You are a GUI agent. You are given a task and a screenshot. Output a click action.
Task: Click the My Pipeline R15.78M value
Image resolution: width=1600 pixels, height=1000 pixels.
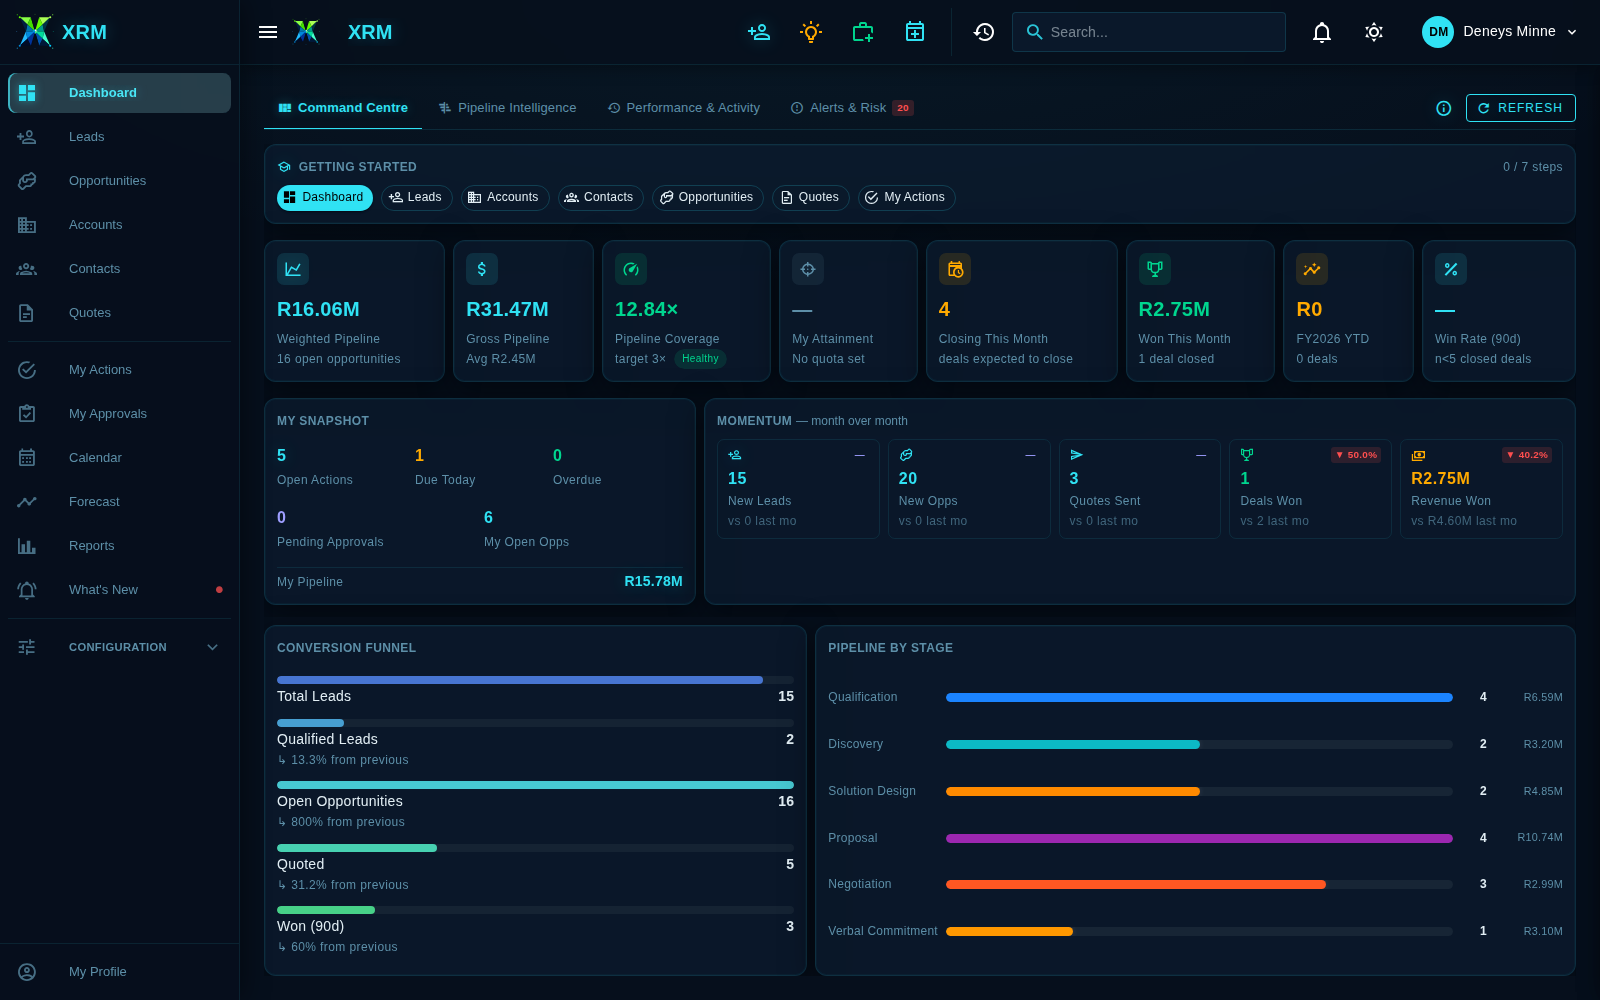tap(653, 582)
